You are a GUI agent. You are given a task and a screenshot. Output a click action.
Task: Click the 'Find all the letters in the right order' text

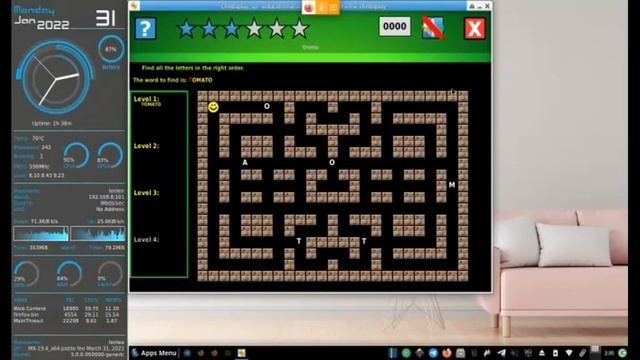coord(193,68)
